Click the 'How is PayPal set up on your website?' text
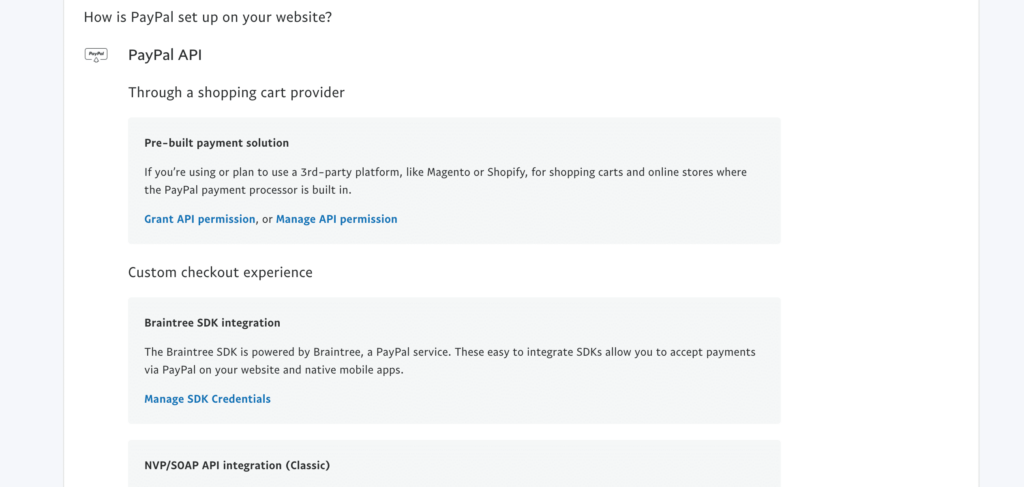Image resolution: width=1024 pixels, height=487 pixels. pyautogui.click(x=208, y=17)
